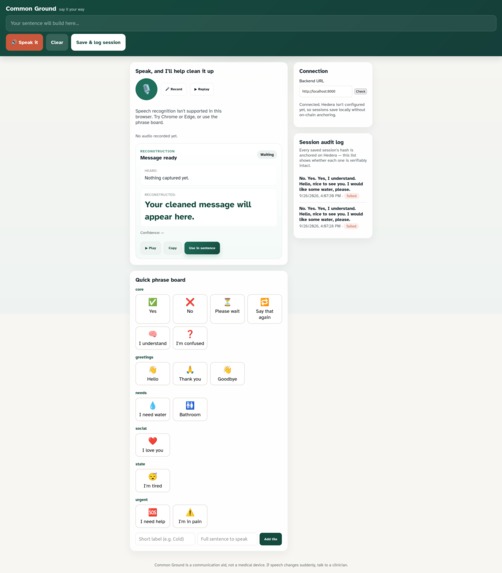This screenshot has width=502, height=573.
Task: Tap the Yes checkmark phrase tile
Action: pos(153,309)
